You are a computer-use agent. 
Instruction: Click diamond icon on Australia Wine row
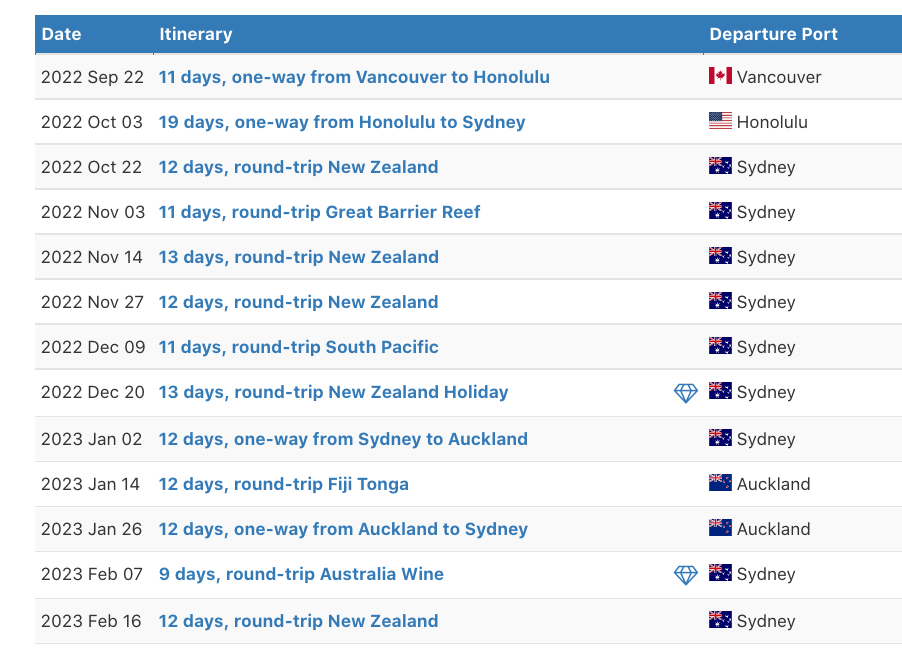pyautogui.click(x=686, y=575)
